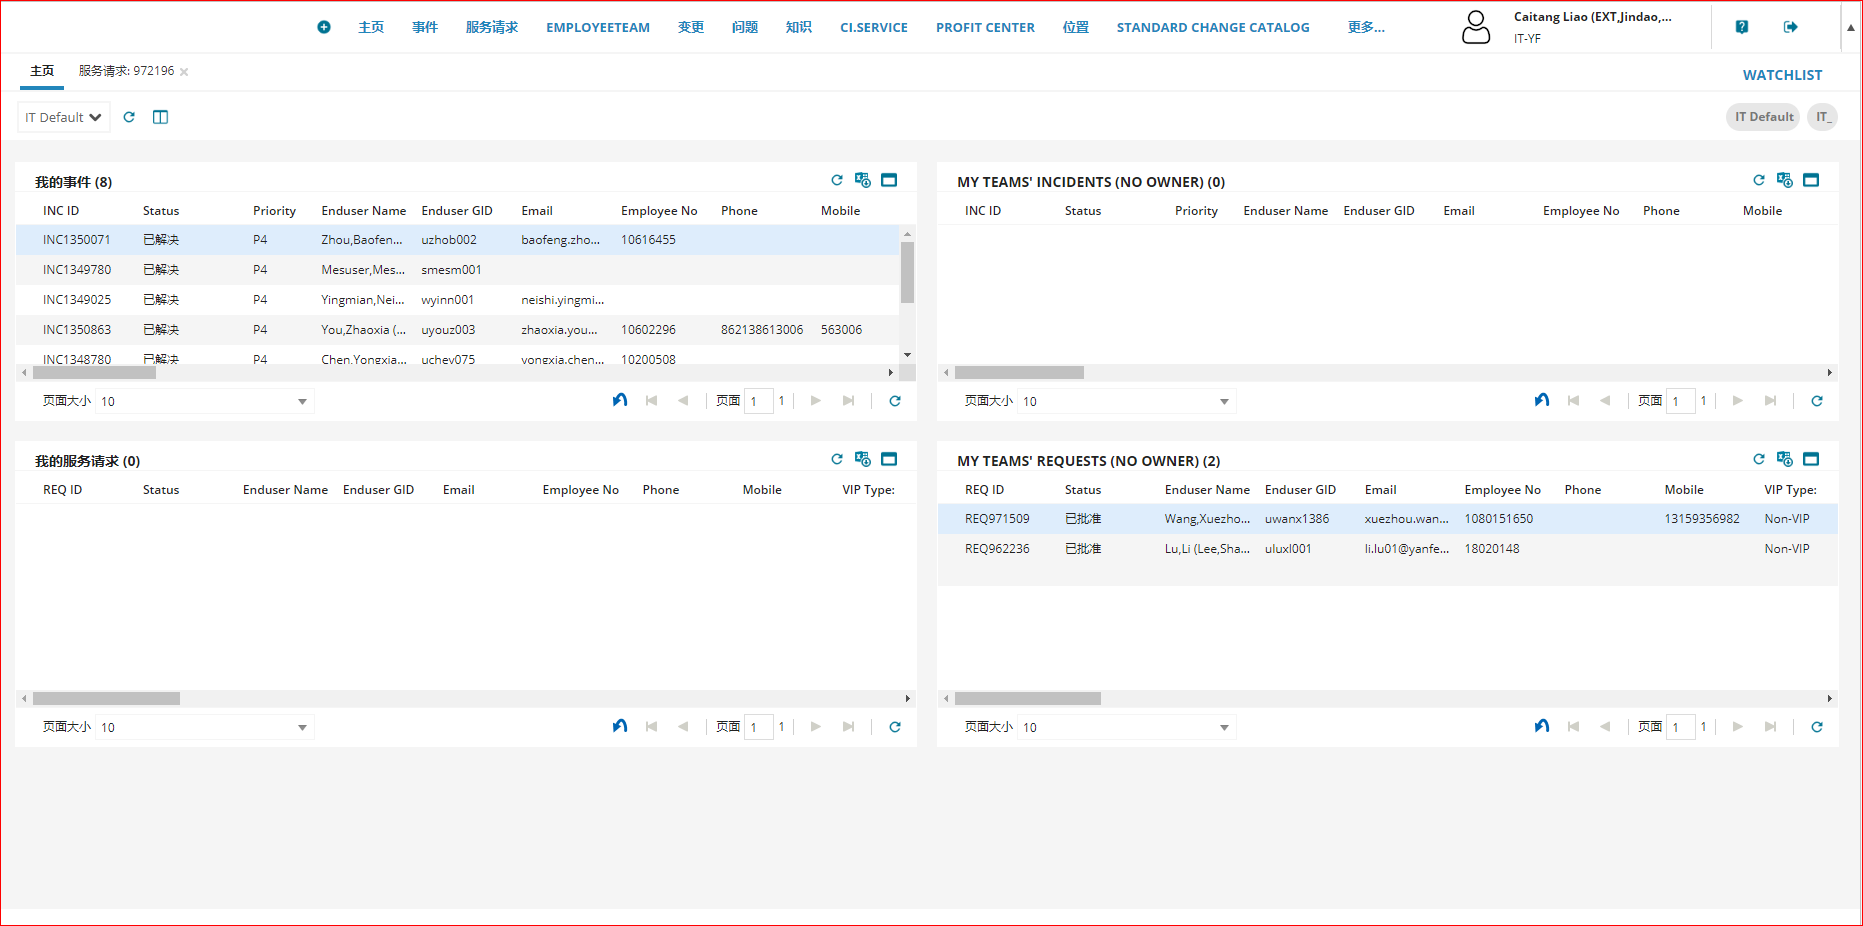
Task: Select request row REQ971509
Action: (x=1387, y=519)
